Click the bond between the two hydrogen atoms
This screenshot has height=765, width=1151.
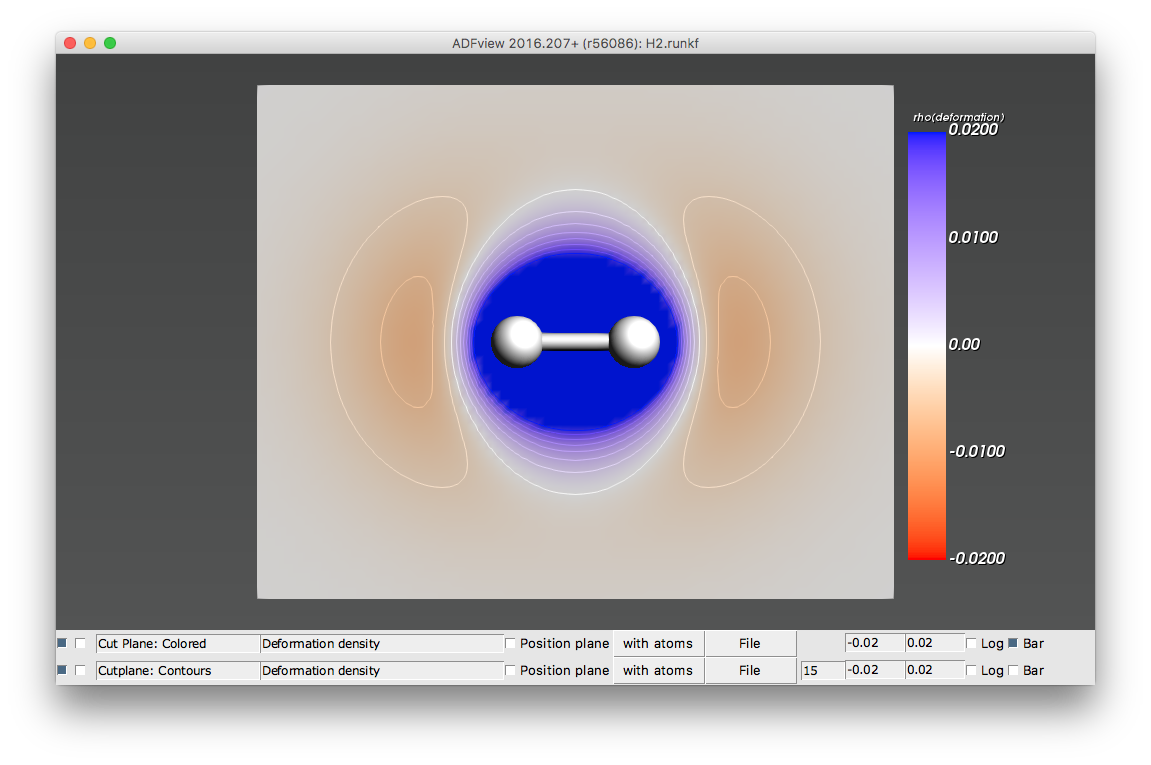tap(578, 341)
